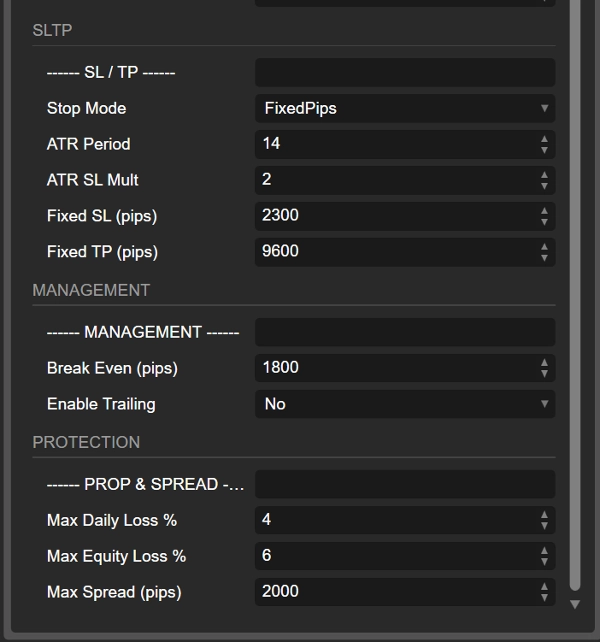The height and width of the screenshot is (642, 600).
Task: Click the SLTP section header
Action: [52, 30]
